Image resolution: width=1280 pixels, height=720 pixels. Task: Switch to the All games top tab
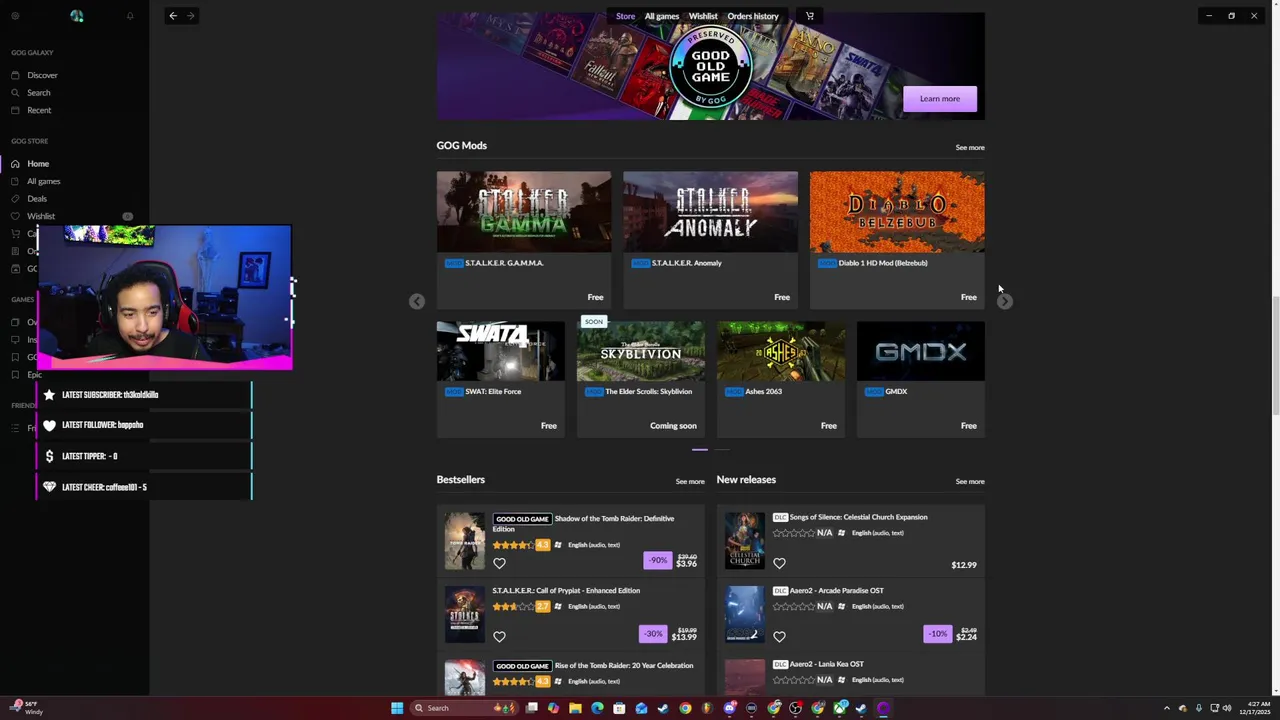point(662,16)
